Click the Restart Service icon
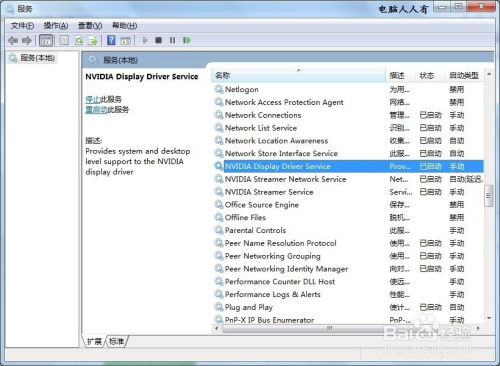Viewport: 500px width, 366px height. [x=187, y=40]
